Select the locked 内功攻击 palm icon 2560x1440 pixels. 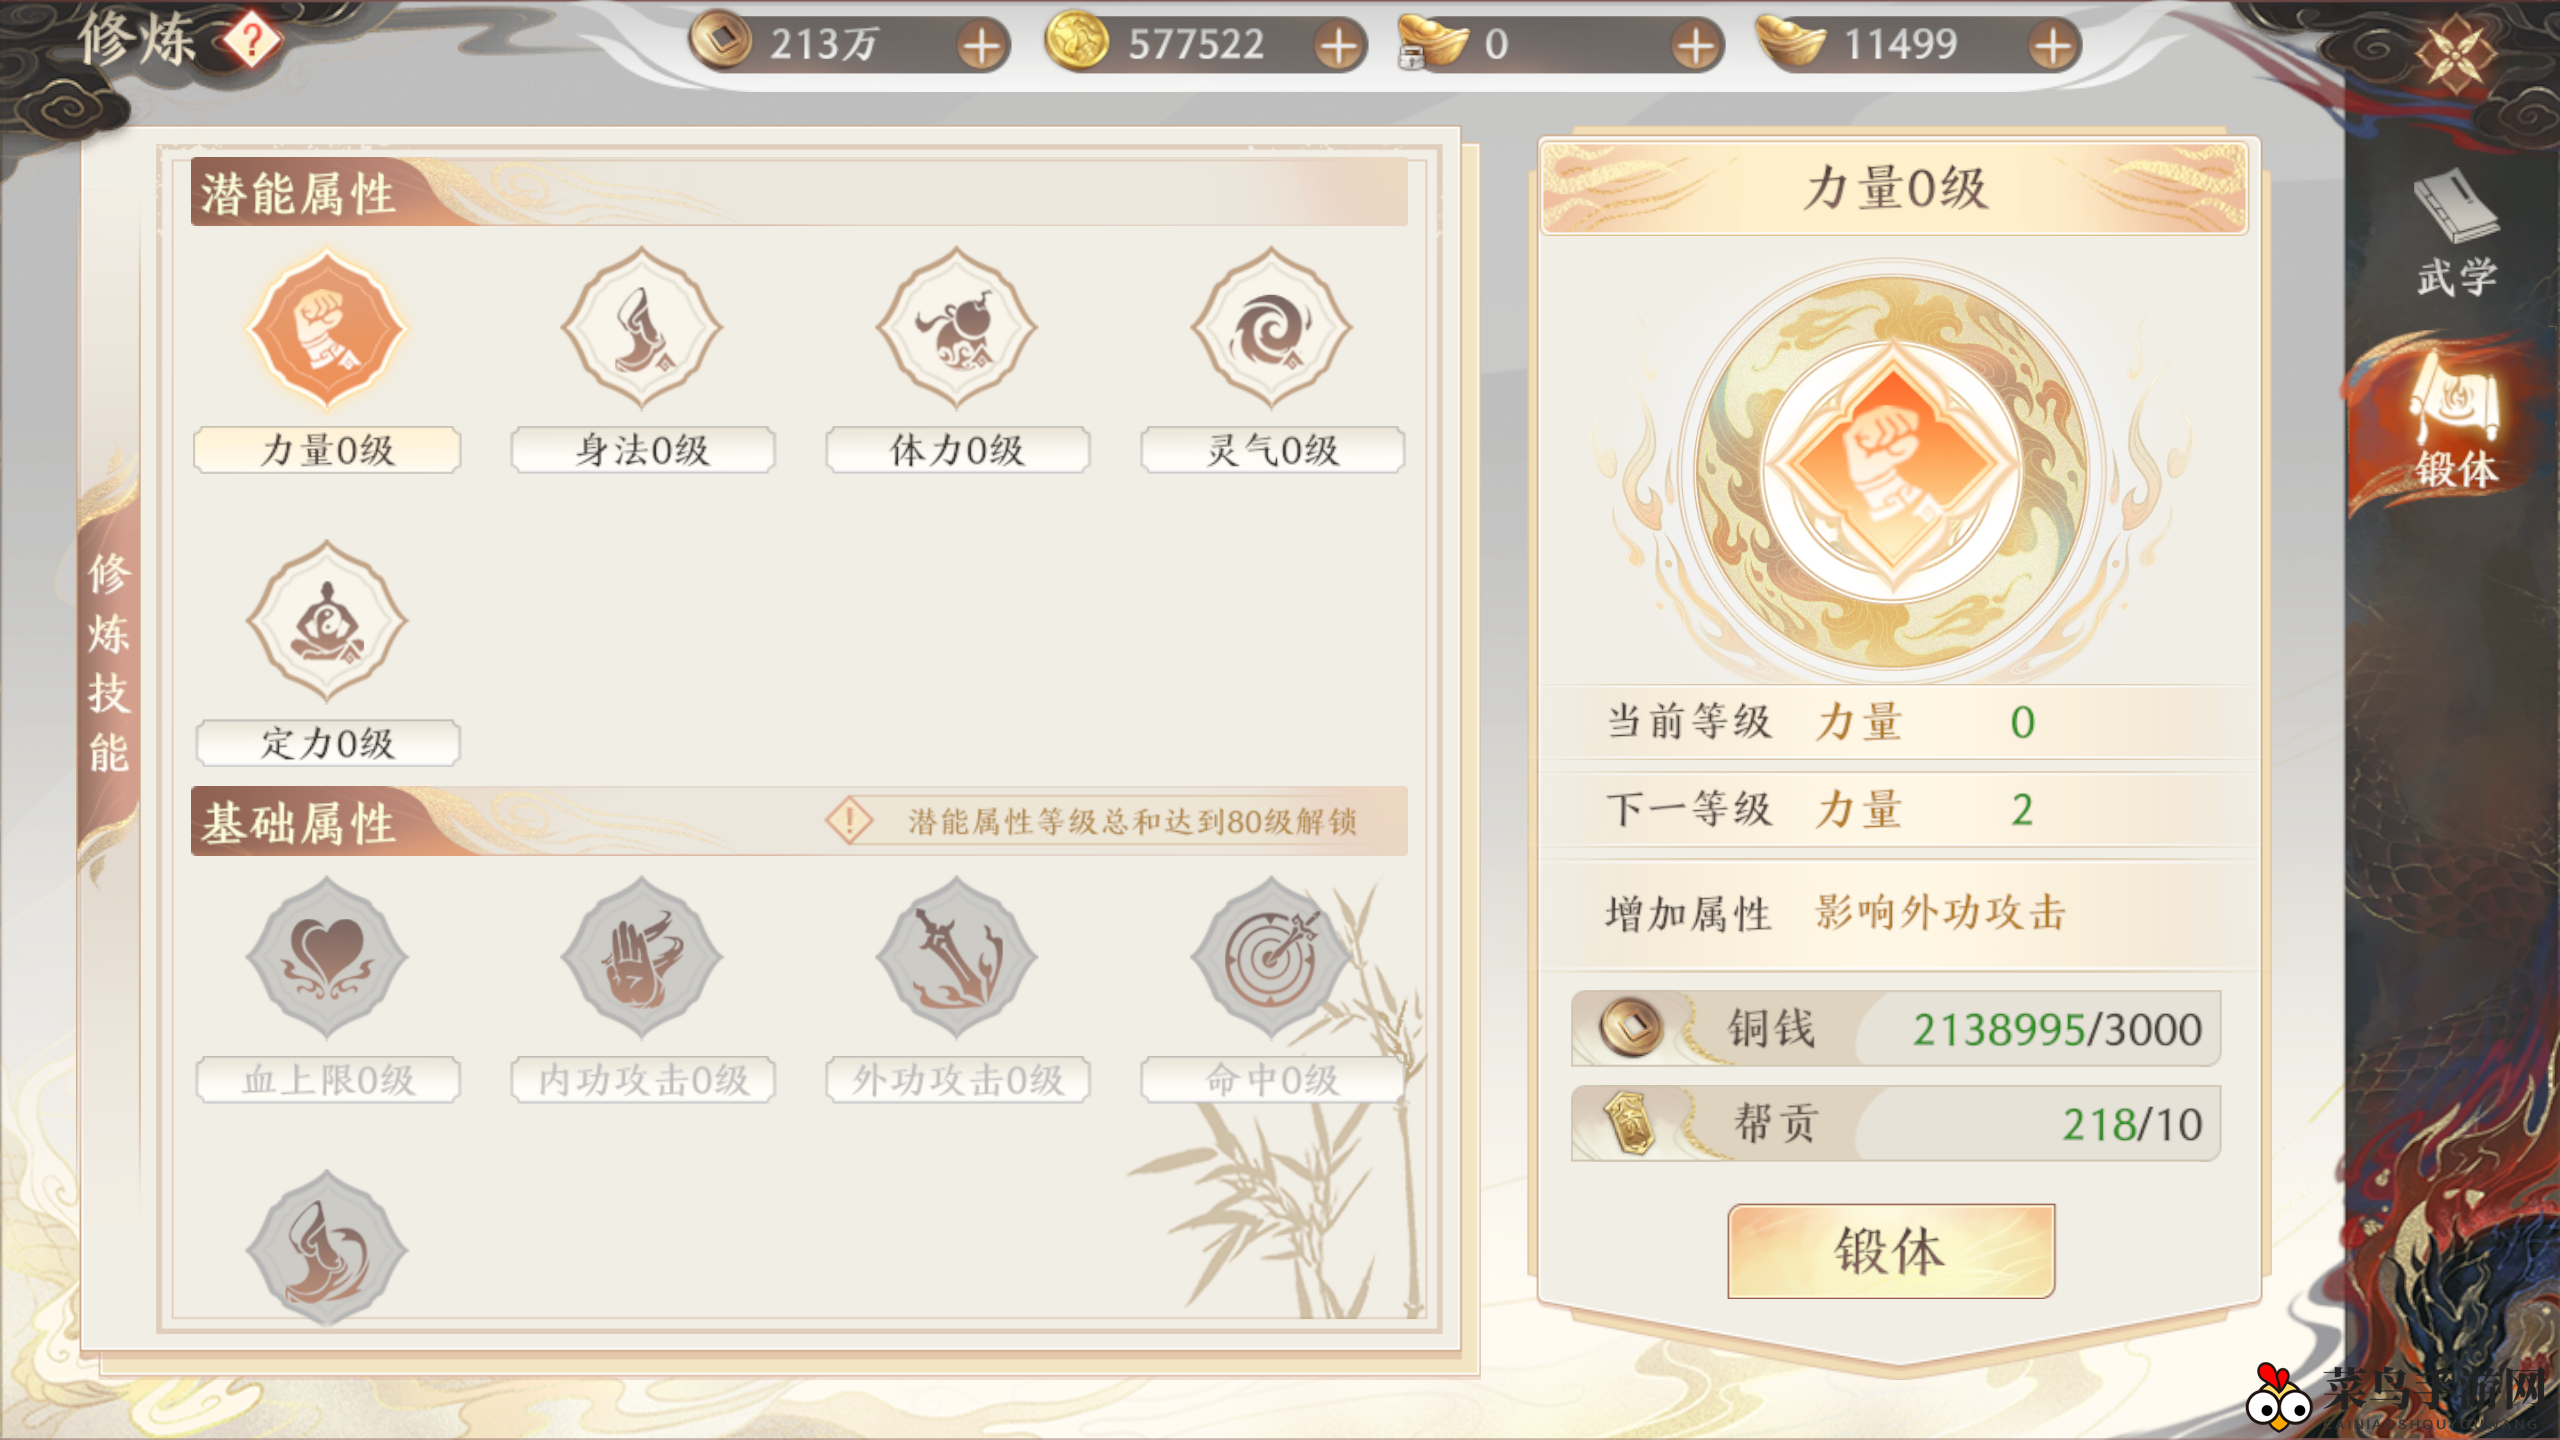(x=641, y=957)
